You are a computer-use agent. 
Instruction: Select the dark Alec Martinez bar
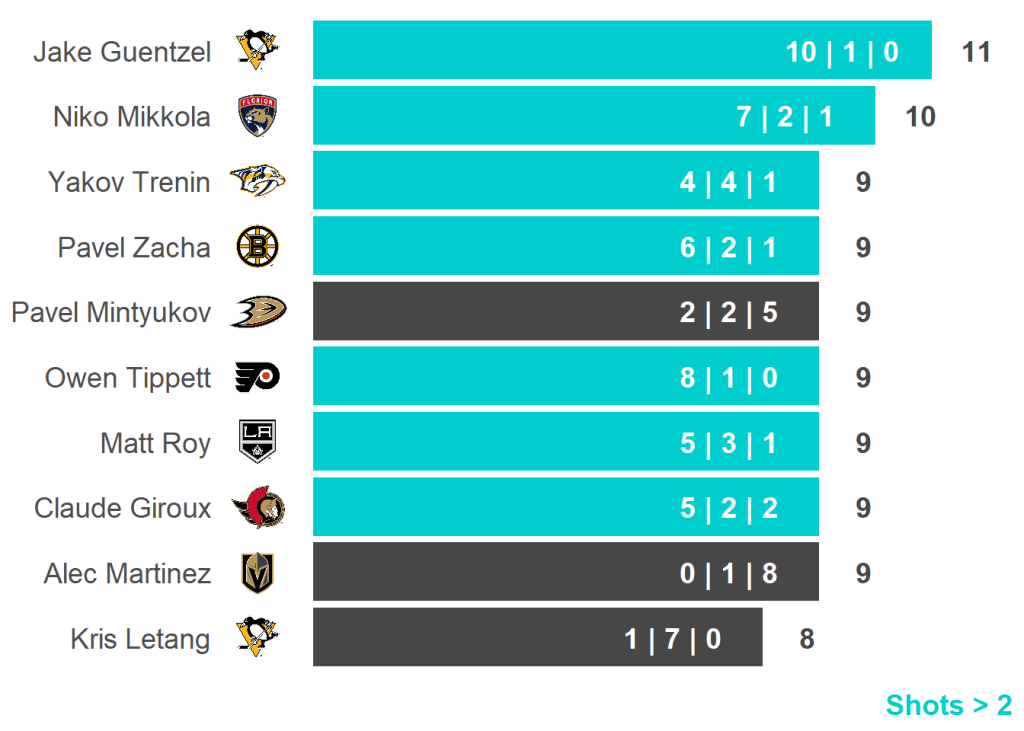tap(565, 573)
